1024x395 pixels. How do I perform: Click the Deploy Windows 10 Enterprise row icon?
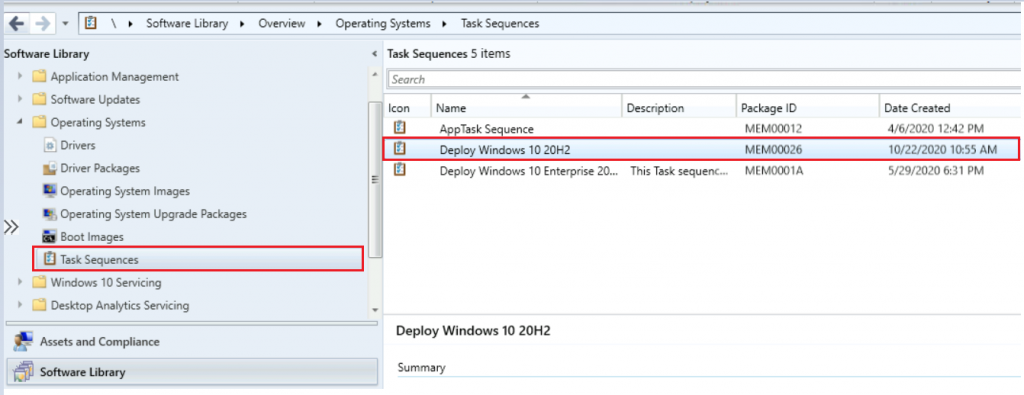pos(400,170)
